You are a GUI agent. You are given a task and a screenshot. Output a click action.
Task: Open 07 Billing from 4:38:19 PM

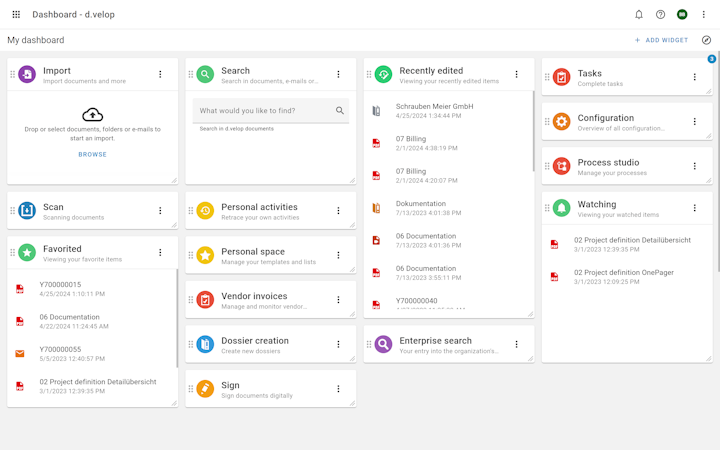coord(448,143)
